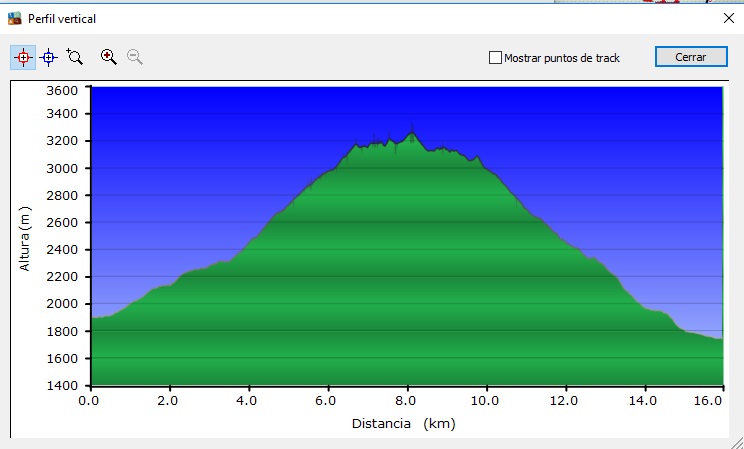Click the 0.0 distance axis value
Image resolution: width=744 pixels, height=449 pixels.
[88, 401]
